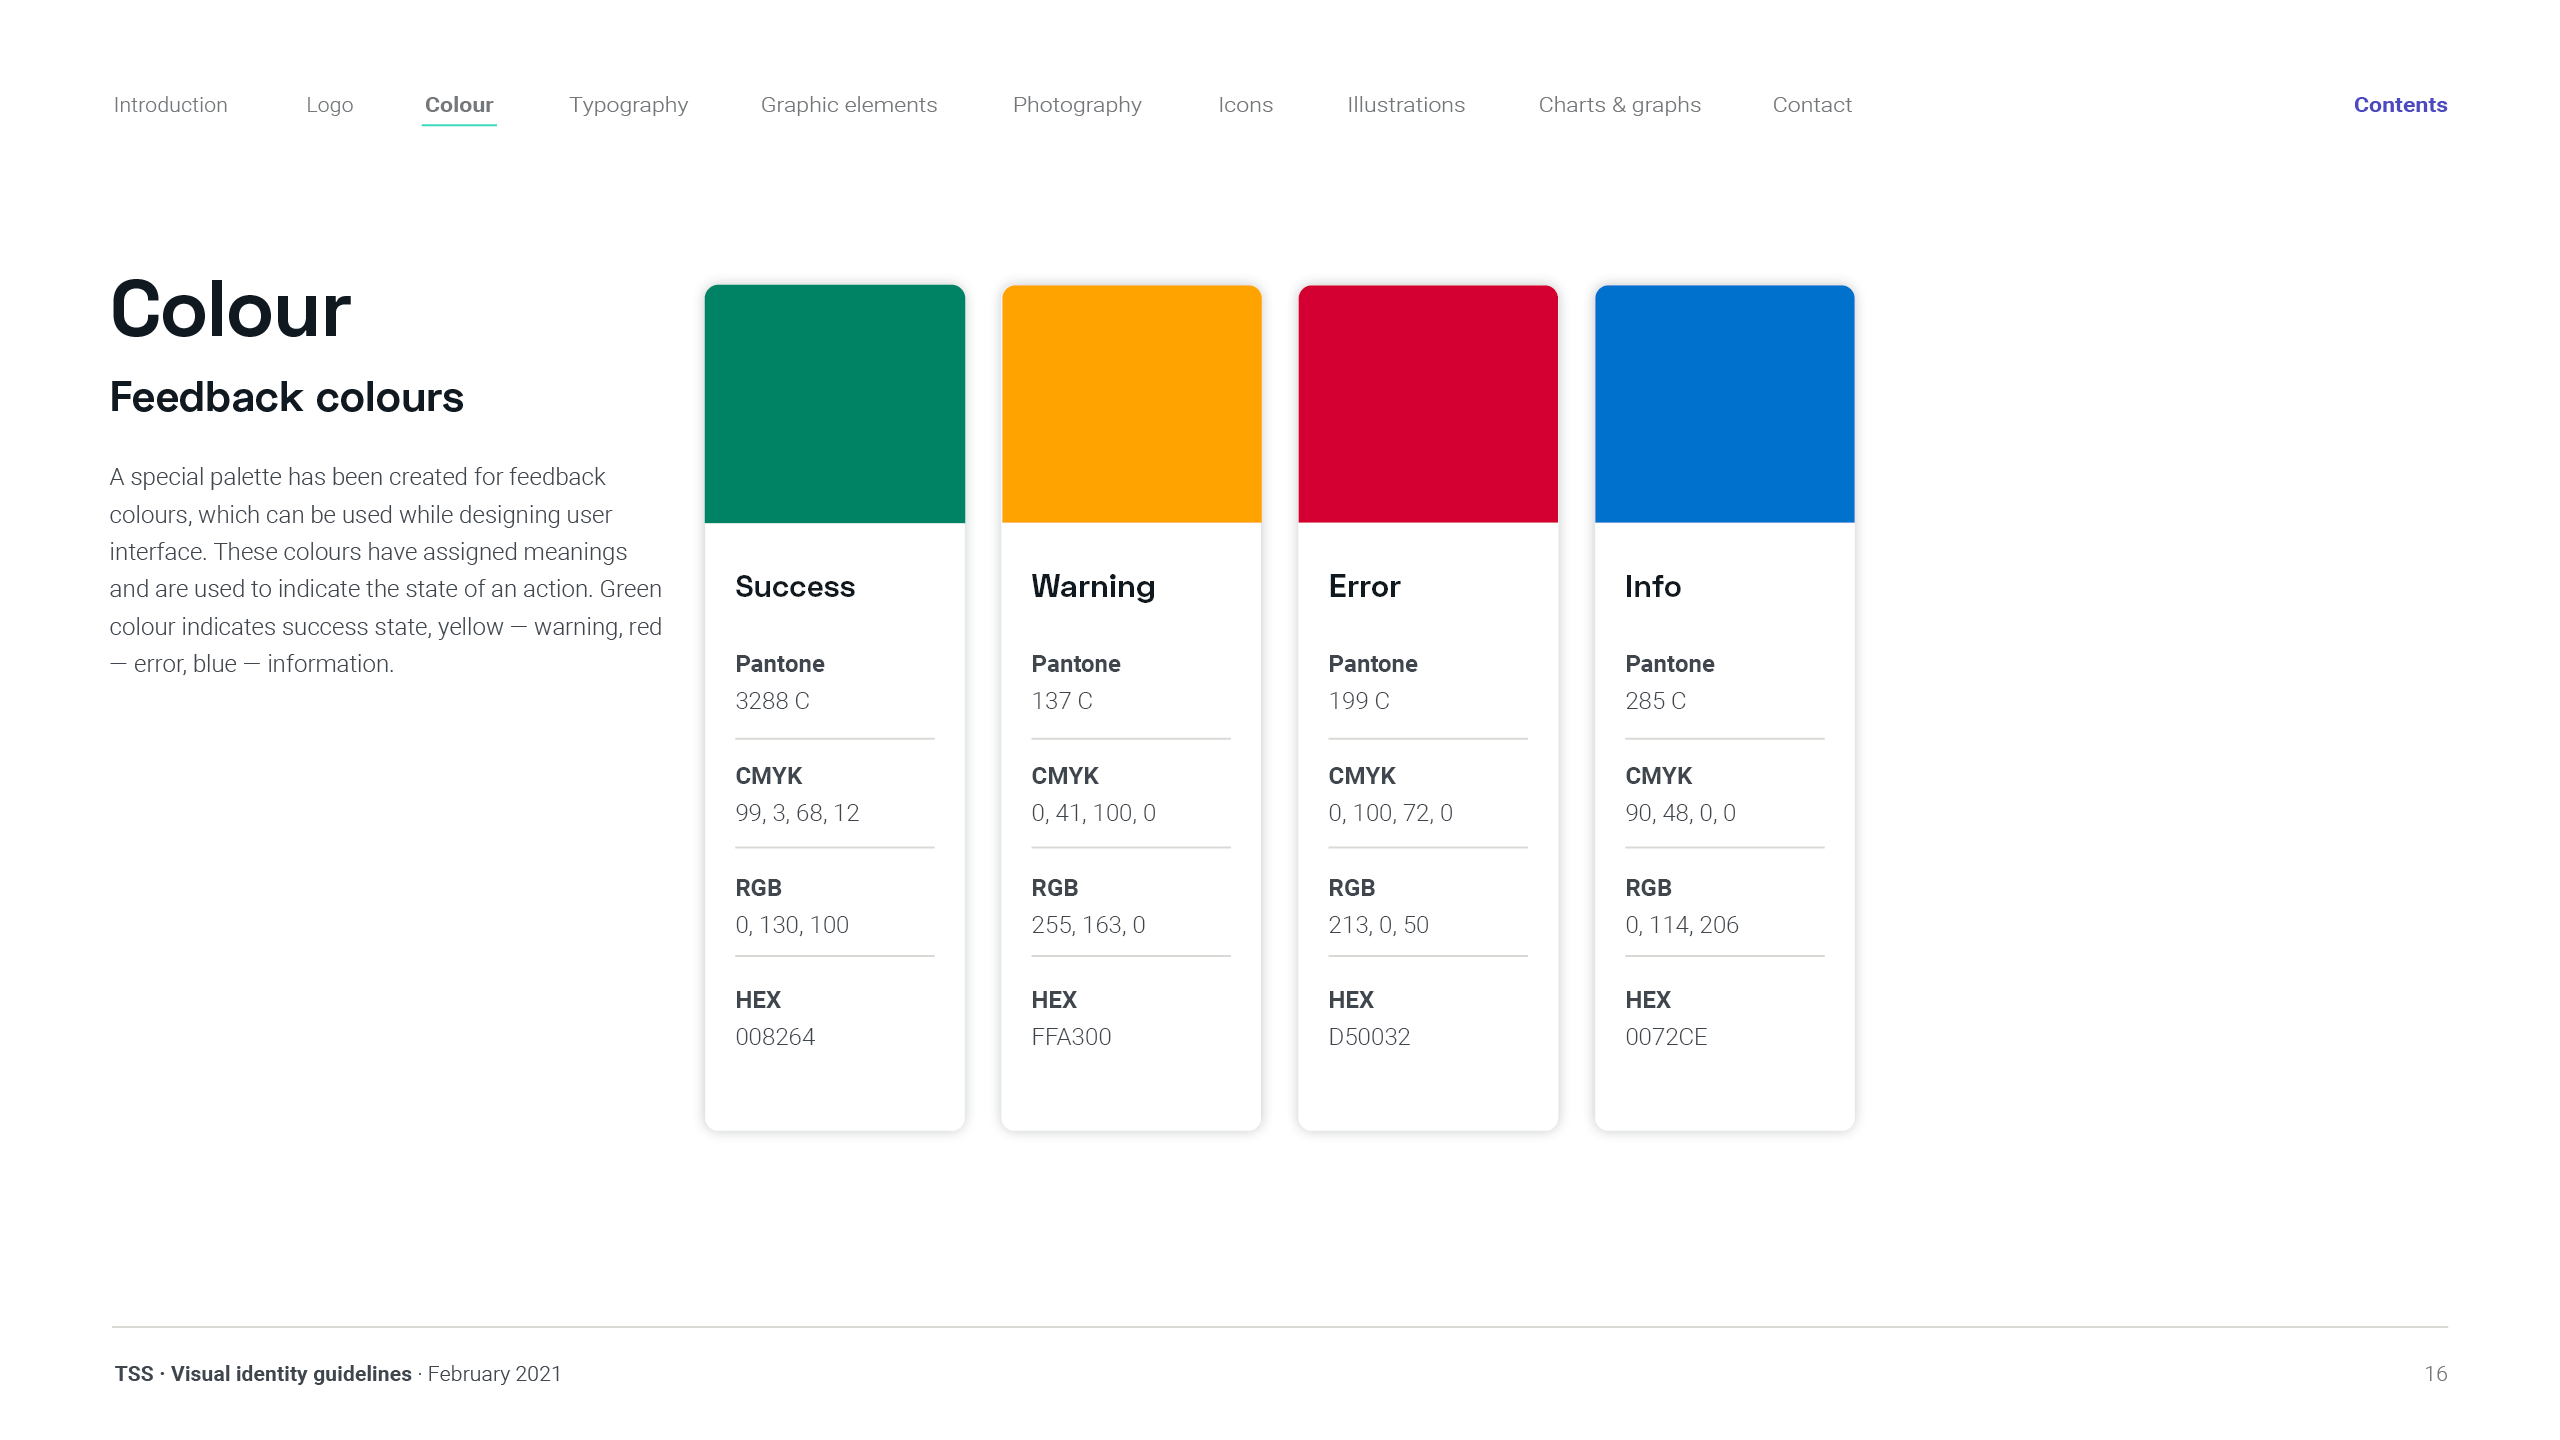Click the Warning HEX value FFA300

click(x=1071, y=1037)
